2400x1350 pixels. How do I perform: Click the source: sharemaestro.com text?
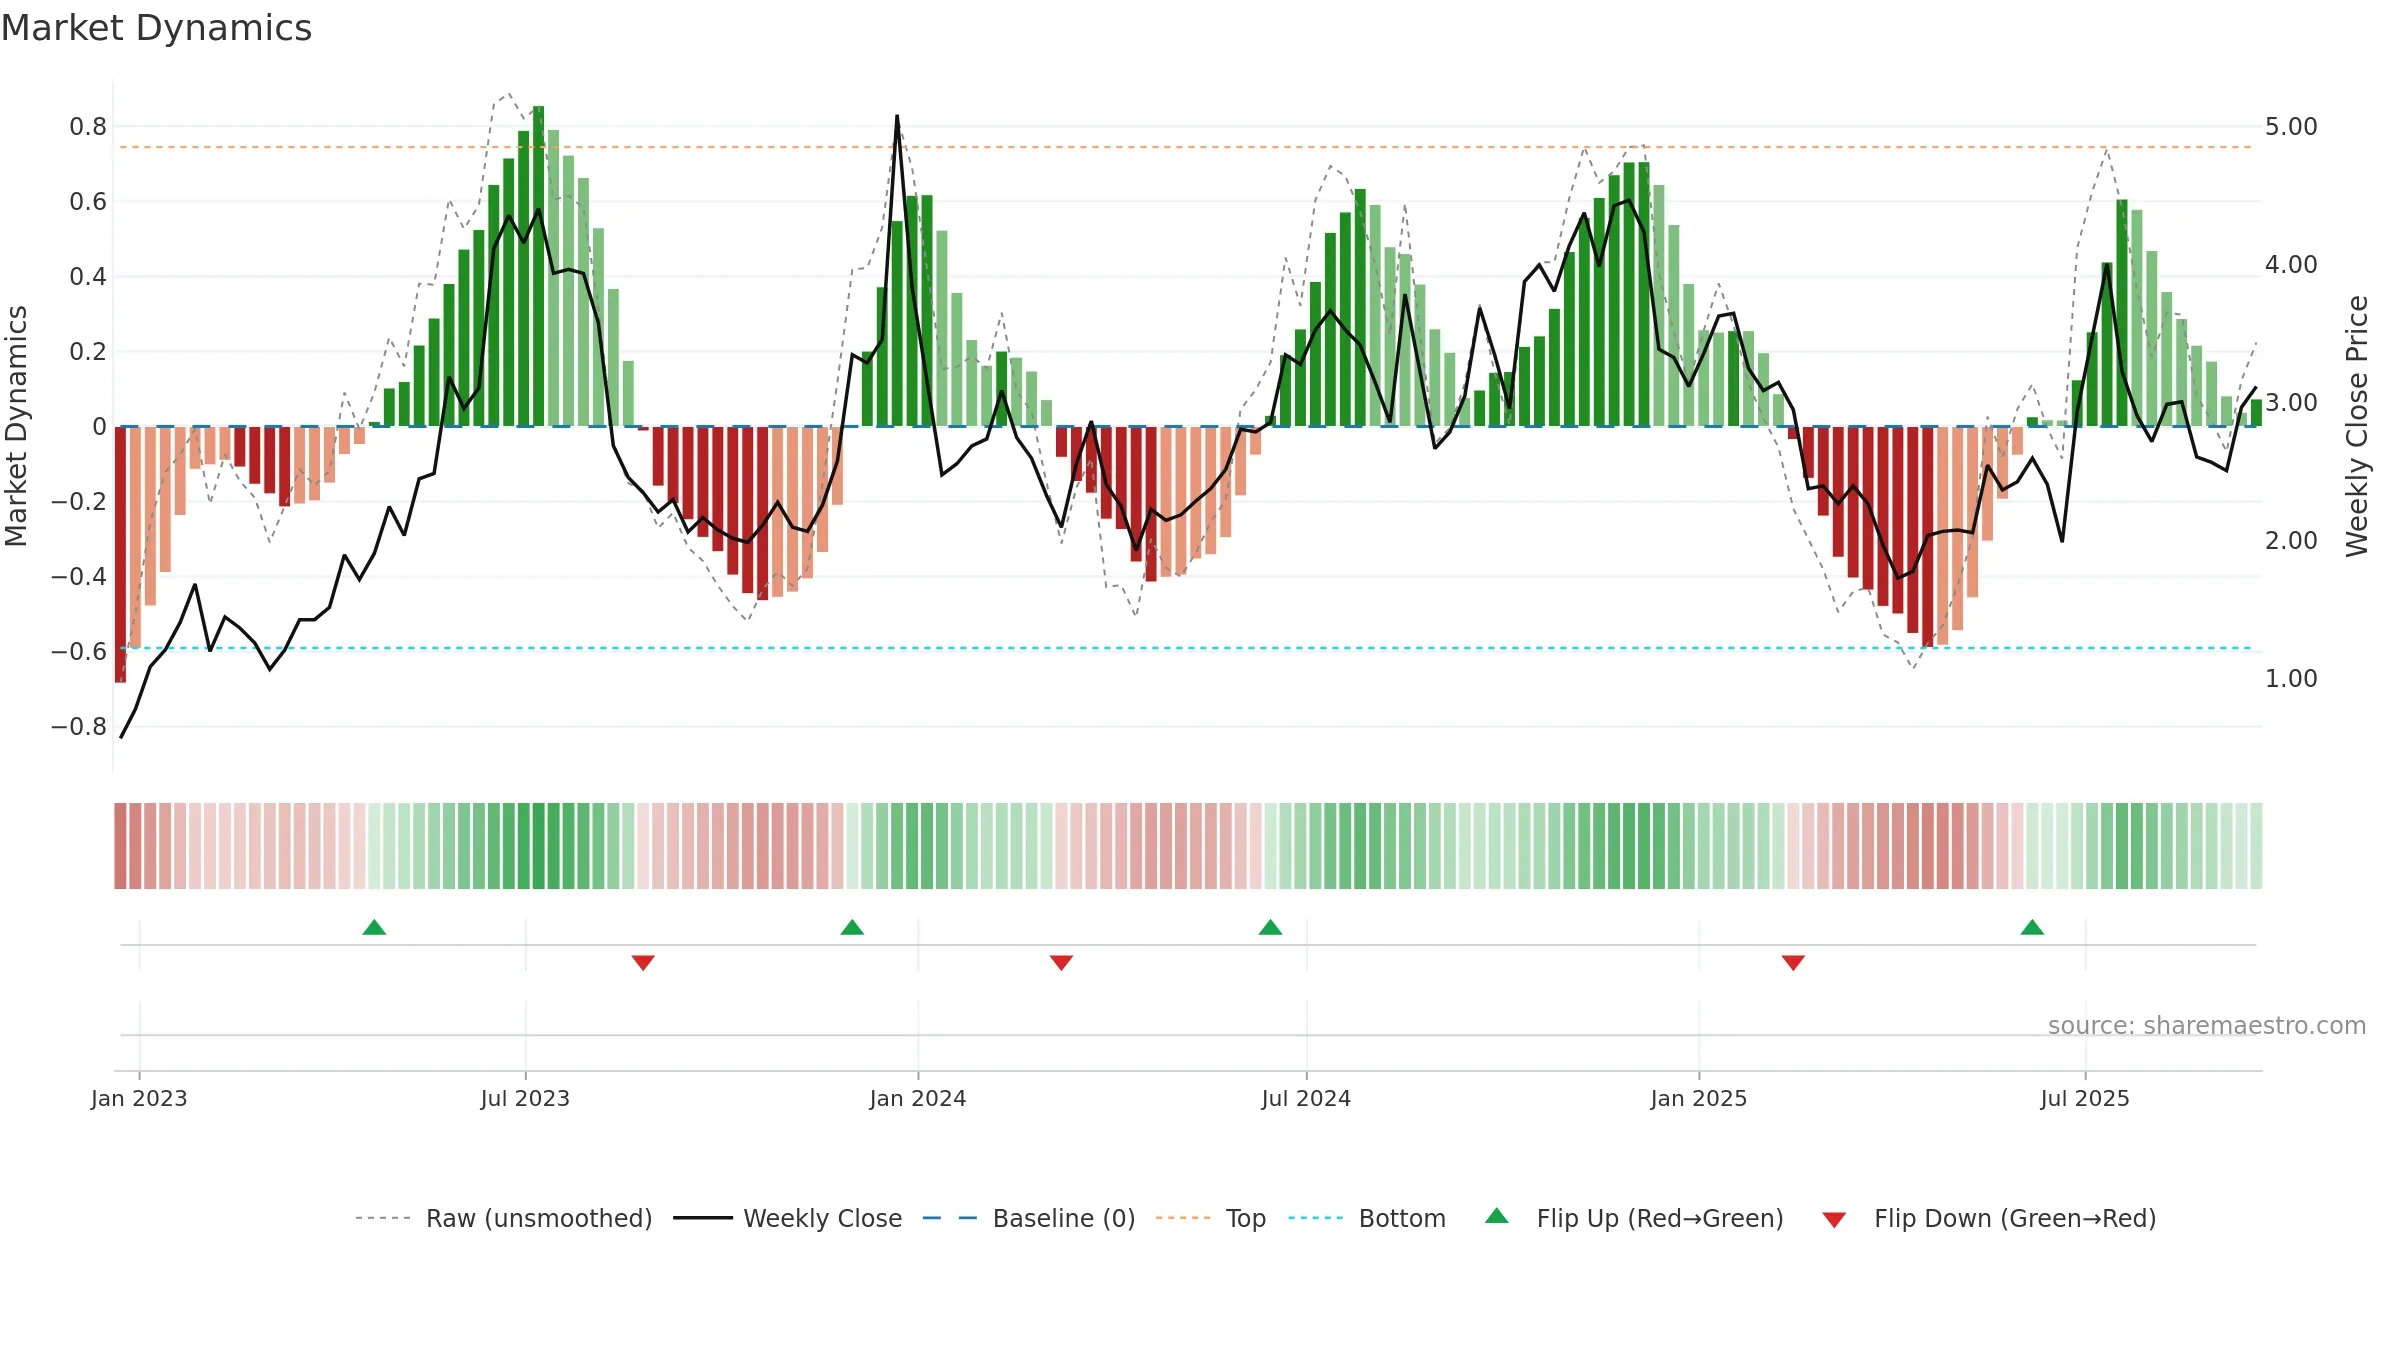point(2207,1025)
